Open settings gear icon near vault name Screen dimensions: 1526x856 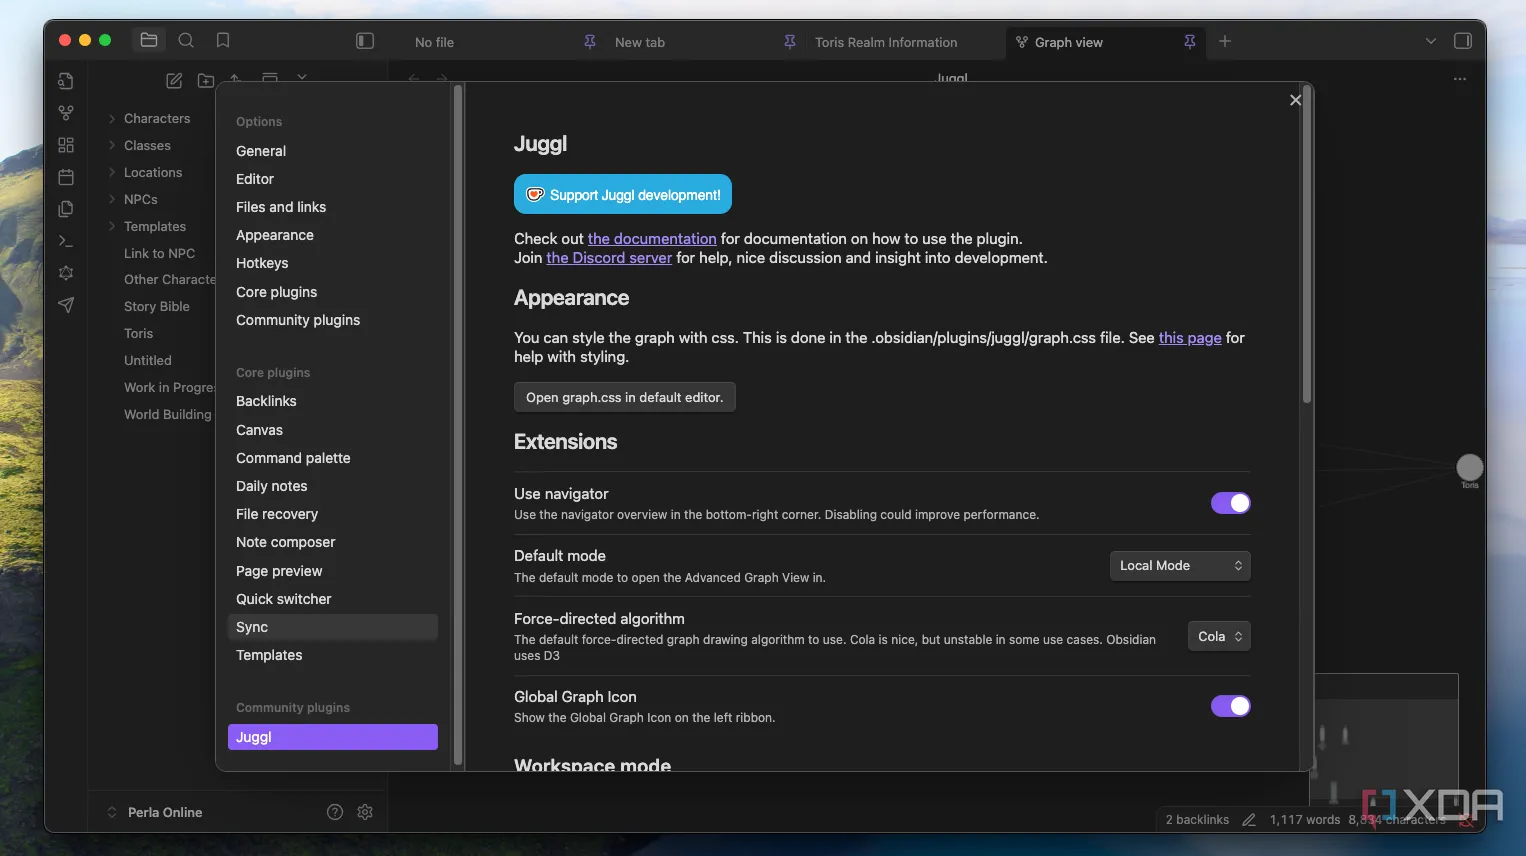click(x=365, y=812)
